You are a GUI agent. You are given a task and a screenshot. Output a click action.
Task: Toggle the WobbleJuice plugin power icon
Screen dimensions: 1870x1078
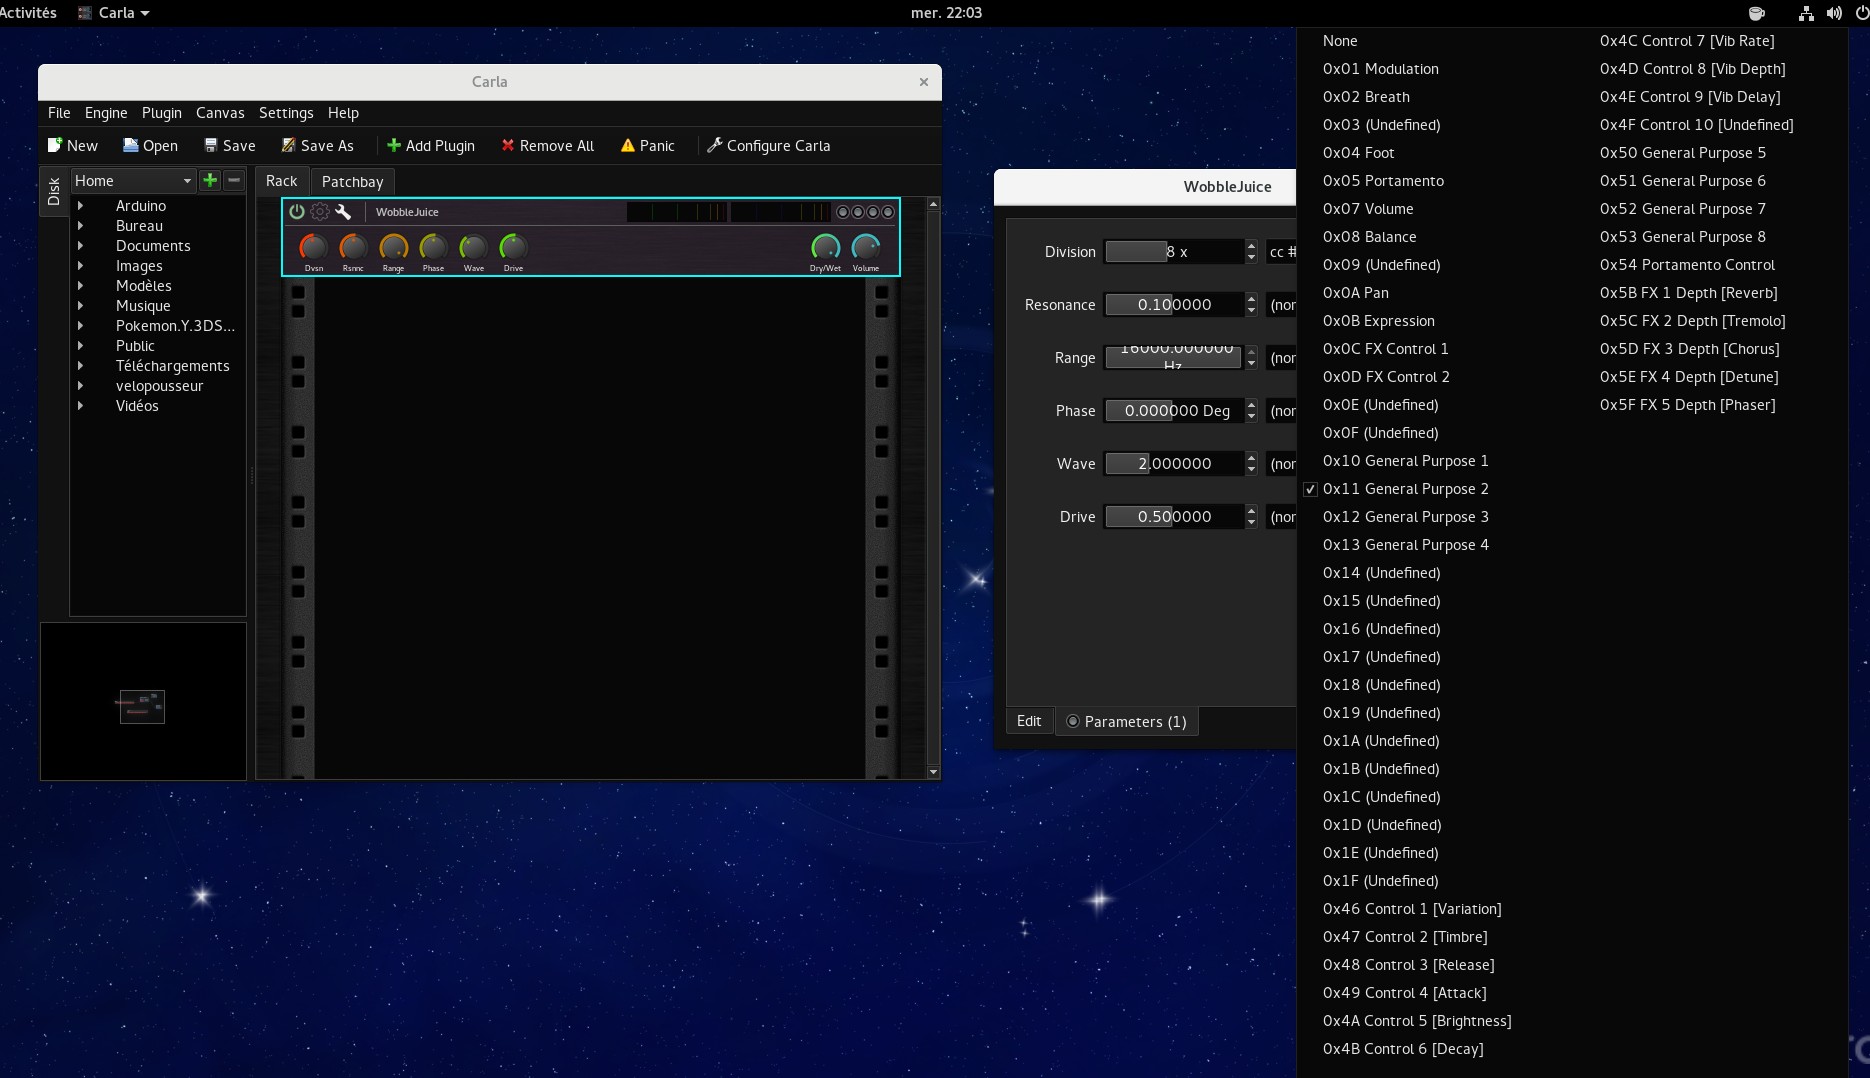tap(296, 212)
